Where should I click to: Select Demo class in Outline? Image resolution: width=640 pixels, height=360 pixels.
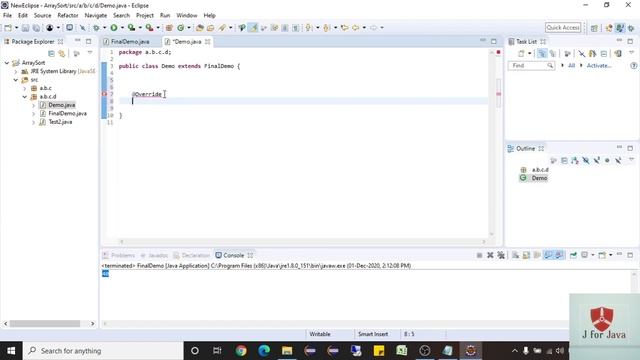[539, 178]
